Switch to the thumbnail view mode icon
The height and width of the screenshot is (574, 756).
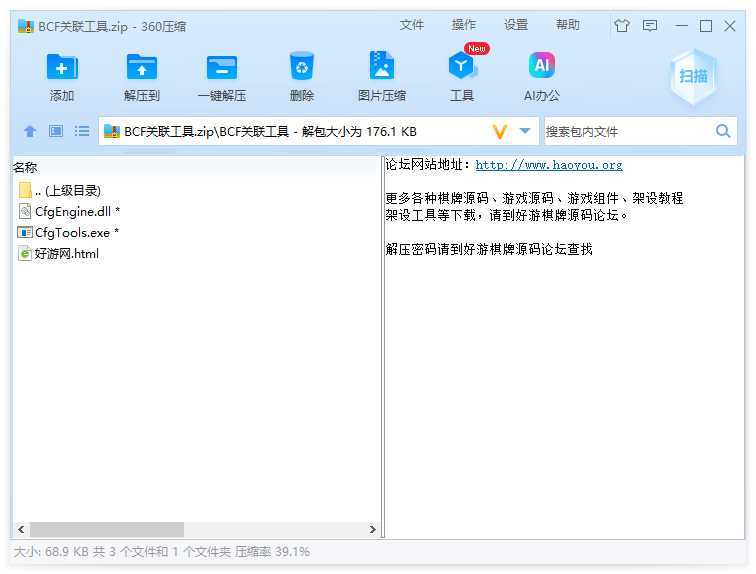56,131
